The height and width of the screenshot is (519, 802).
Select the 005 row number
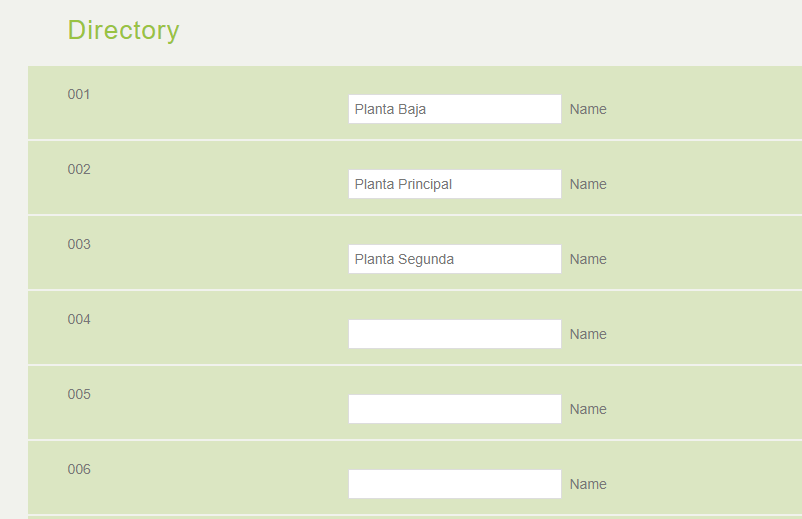(79, 395)
